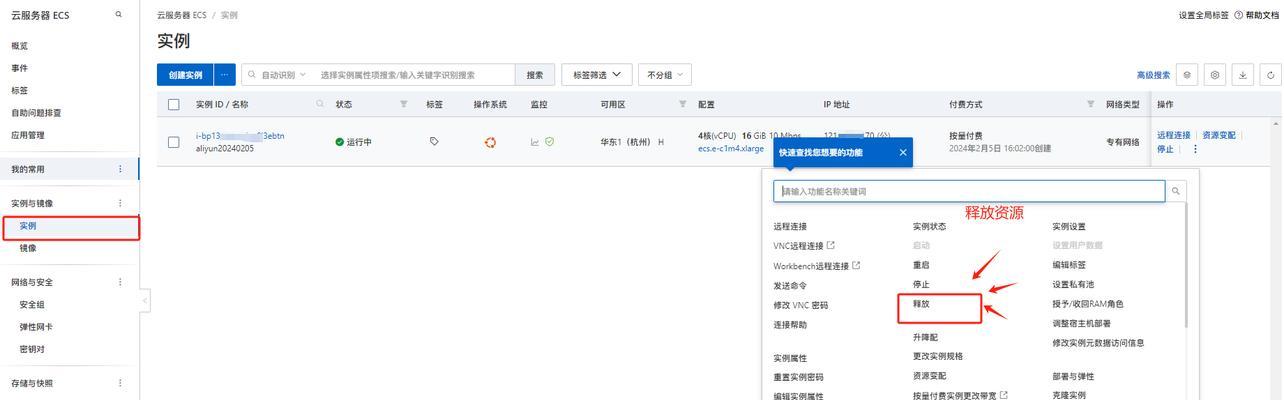Open the 存储与快照 section options dots
Viewport: 1284px width, 400px height.
(x=121, y=383)
